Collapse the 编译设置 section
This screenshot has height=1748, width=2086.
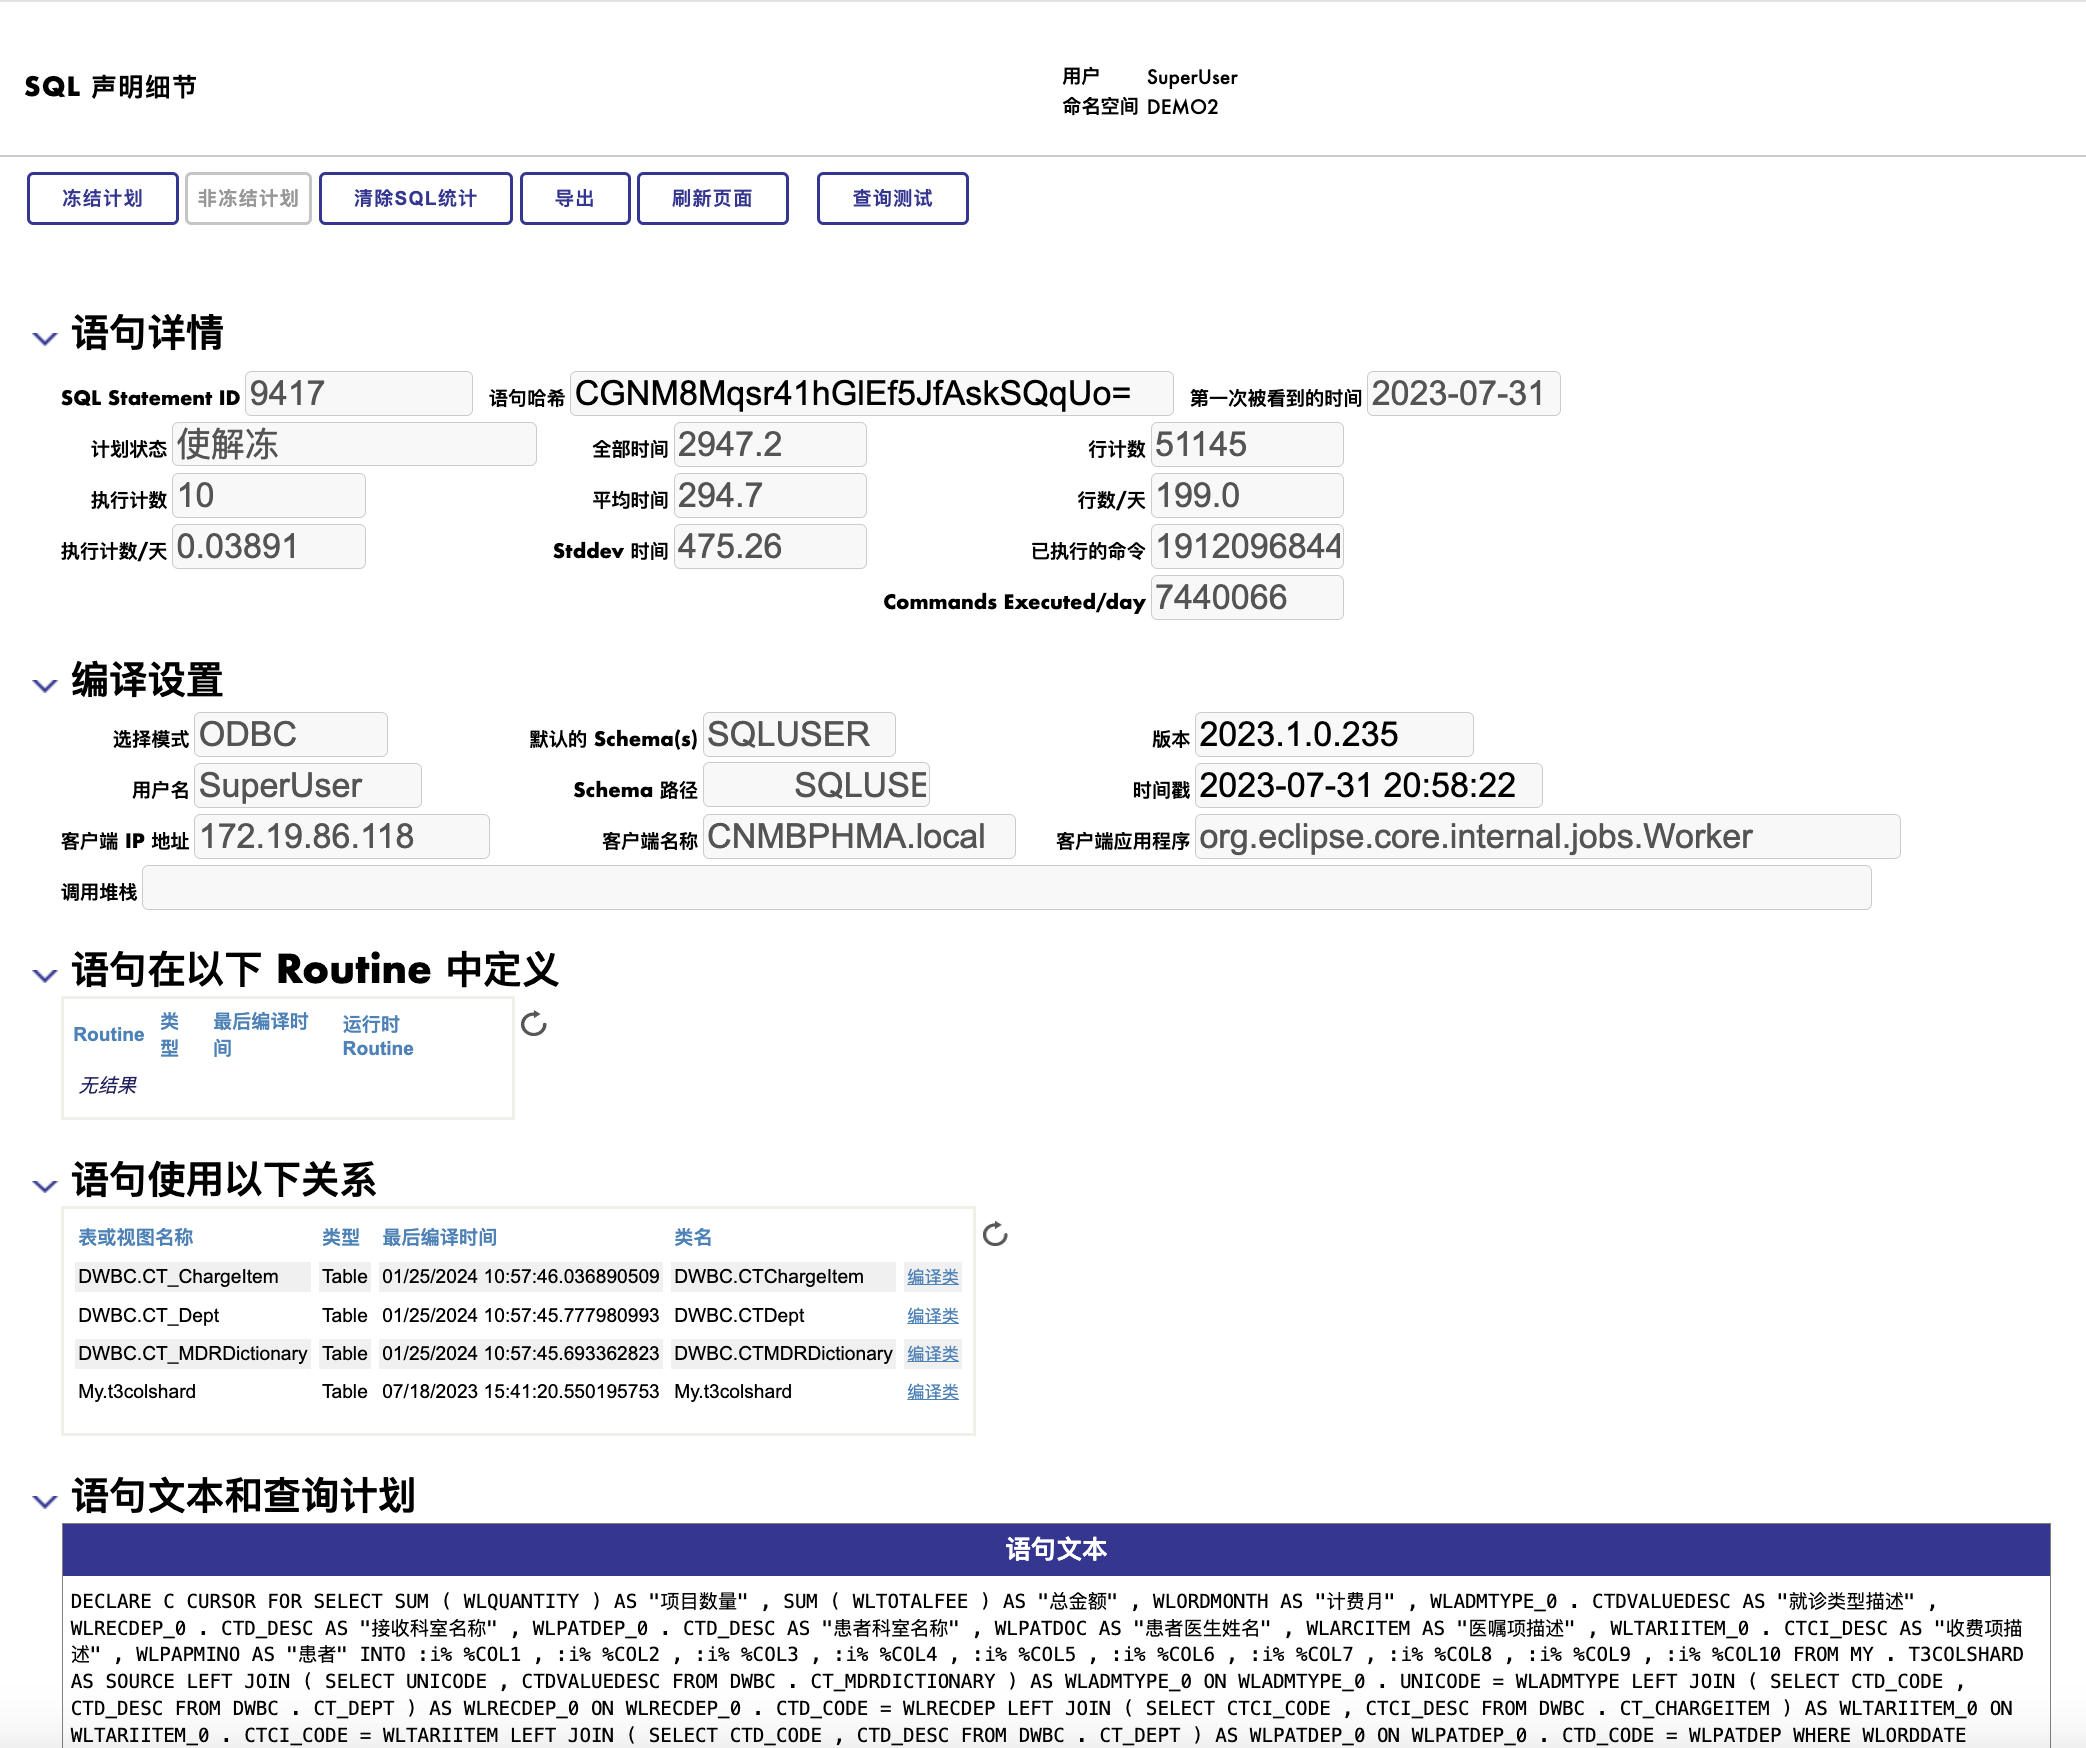coord(44,685)
